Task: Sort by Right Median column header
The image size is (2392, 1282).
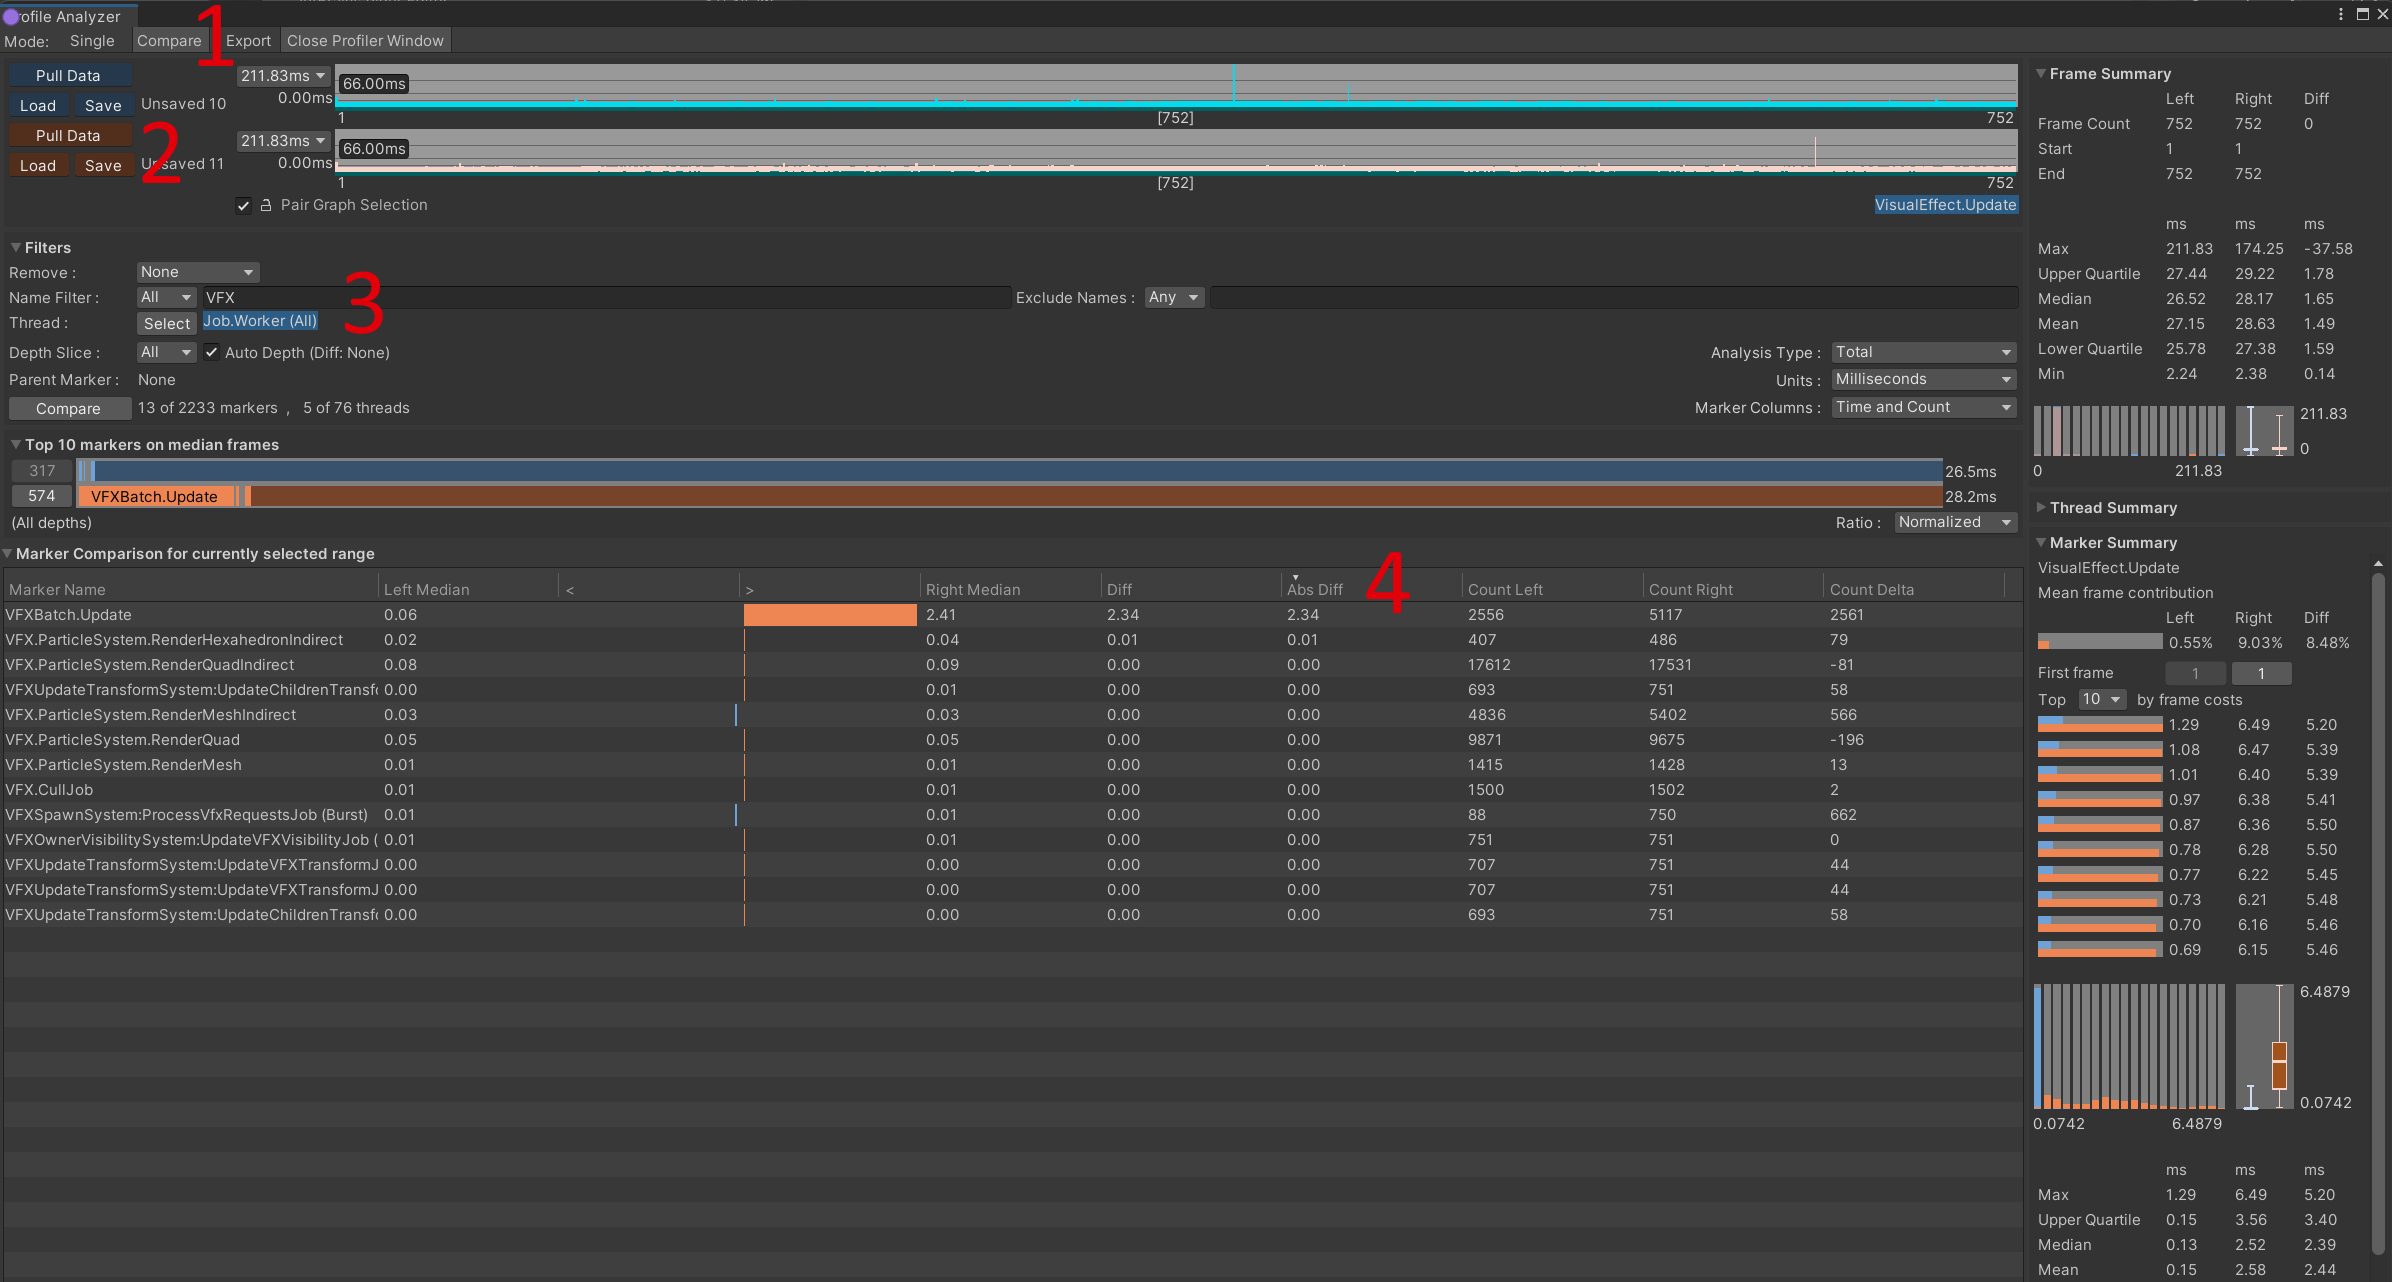Action: (x=1010, y=589)
